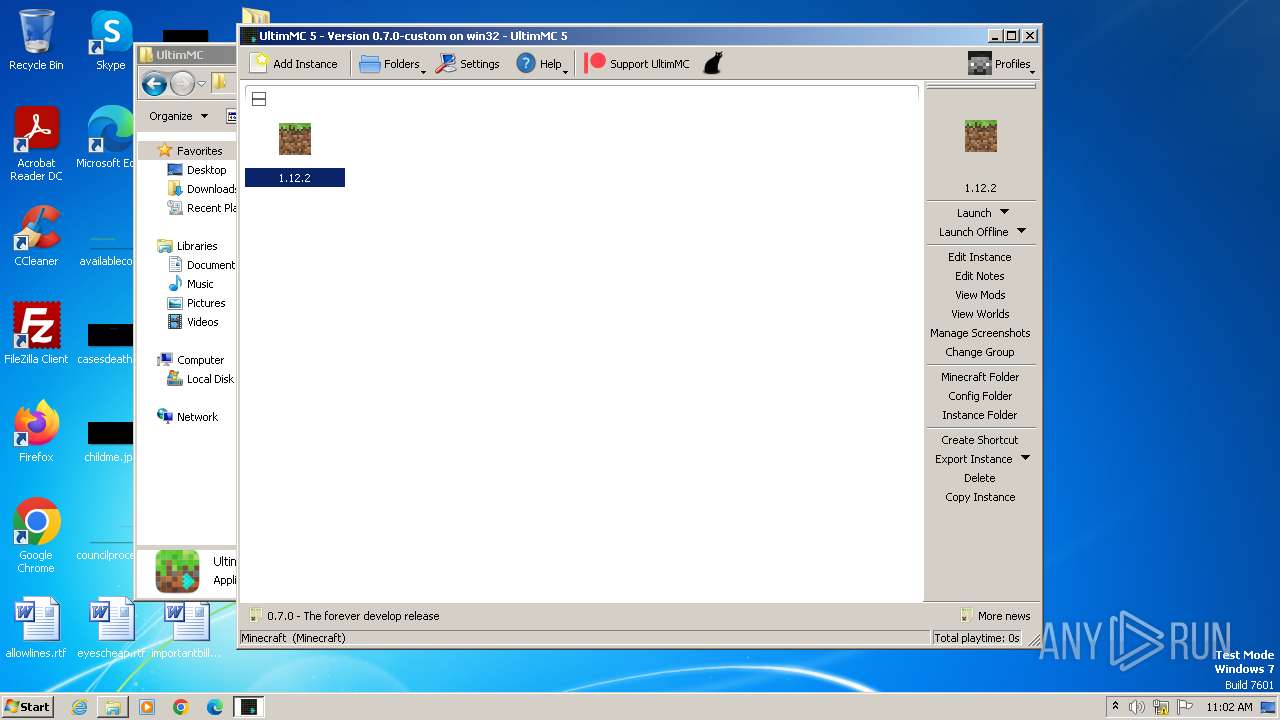1280x720 pixels.
Task: Open the Folders dropdown in UltimMC toolbar
Action: click(x=391, y=64)
